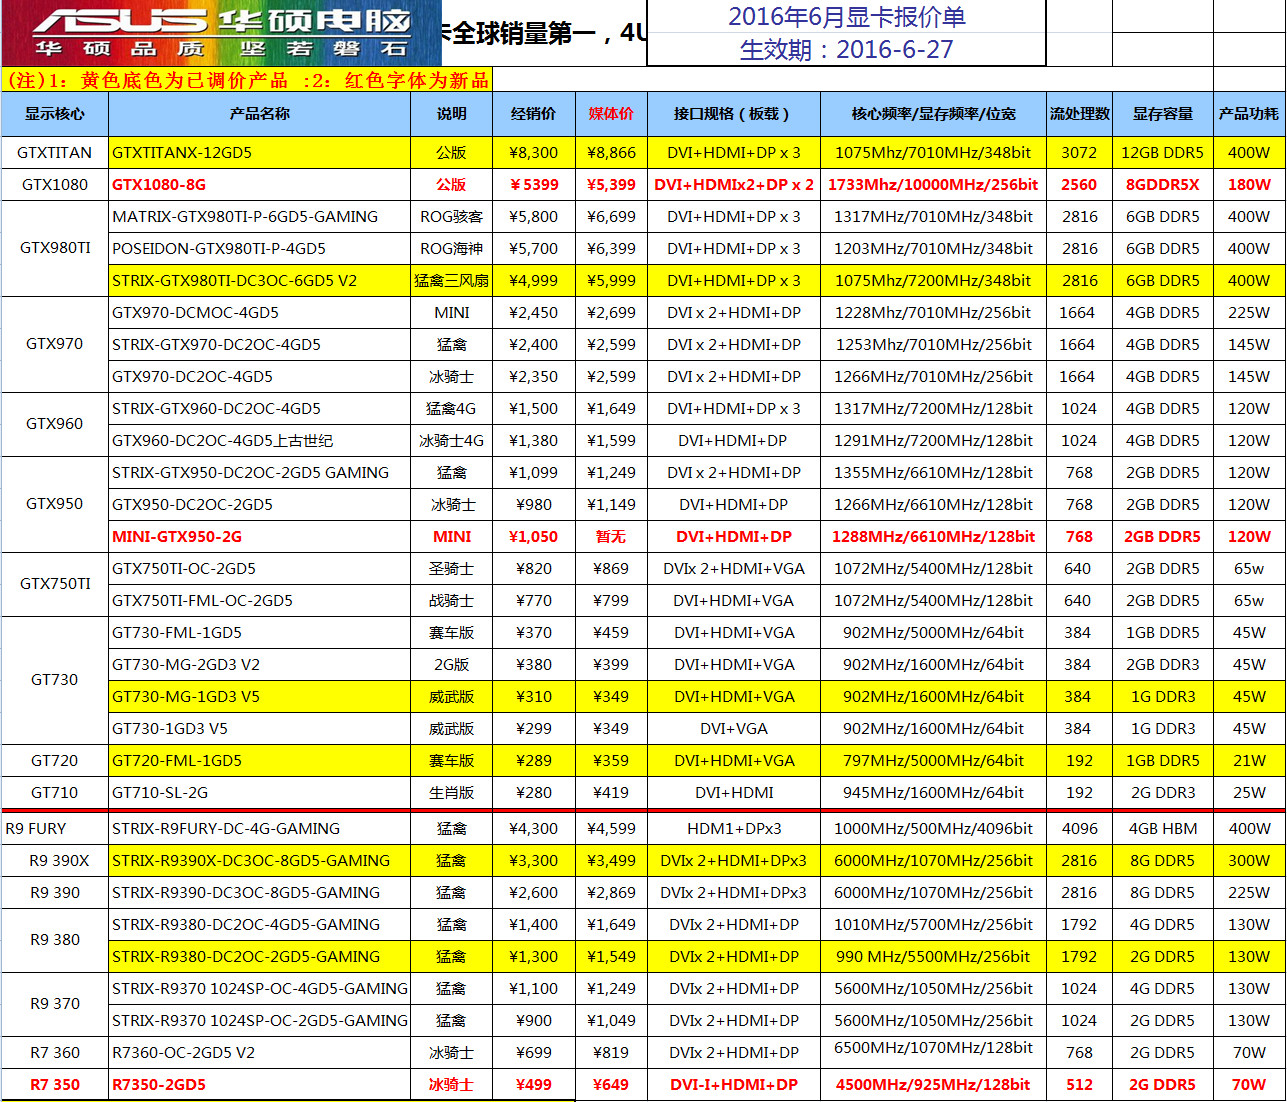
Task: Select the '8GDDR5X' memory cell
Action: tap(1163, 185)
